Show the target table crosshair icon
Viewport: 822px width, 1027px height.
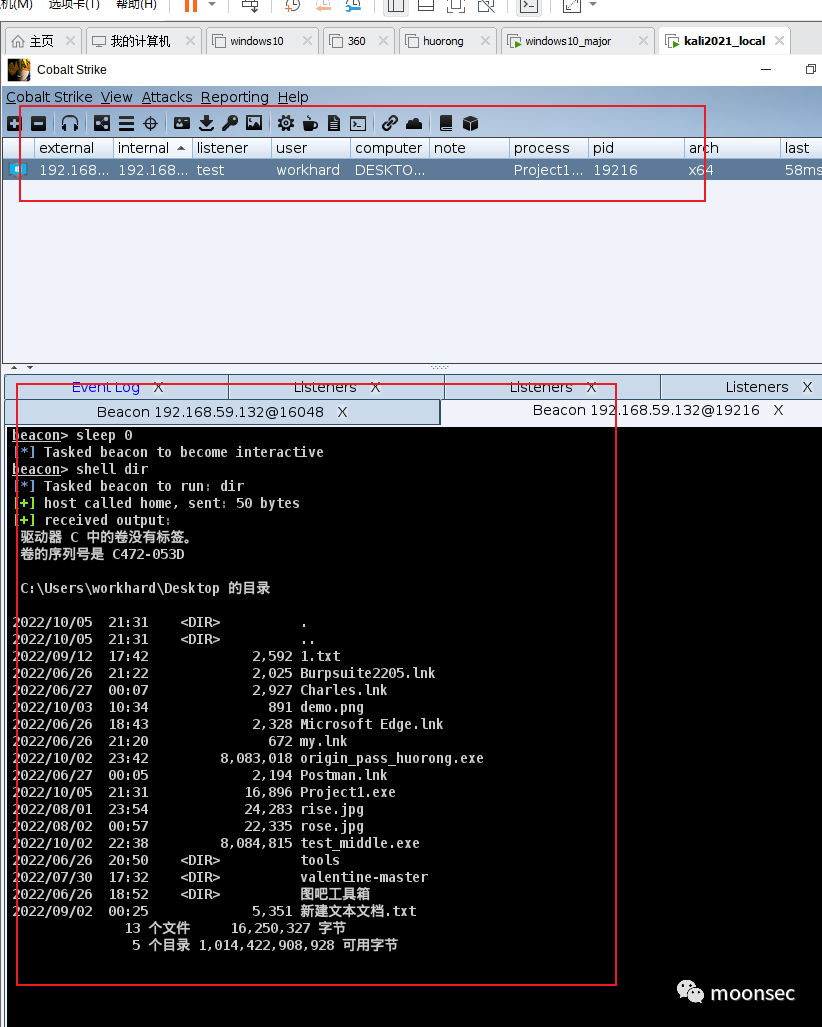click(x=151, y=123)
